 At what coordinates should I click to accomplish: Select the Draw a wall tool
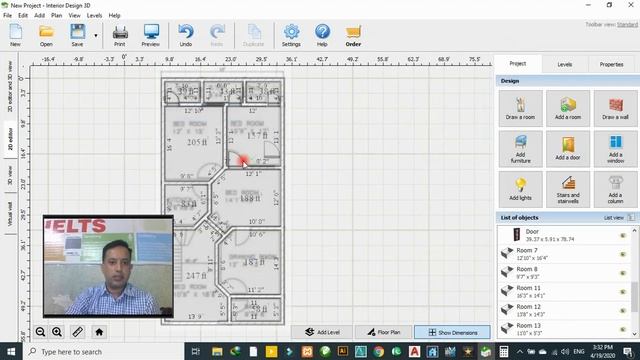click(616, 108)
